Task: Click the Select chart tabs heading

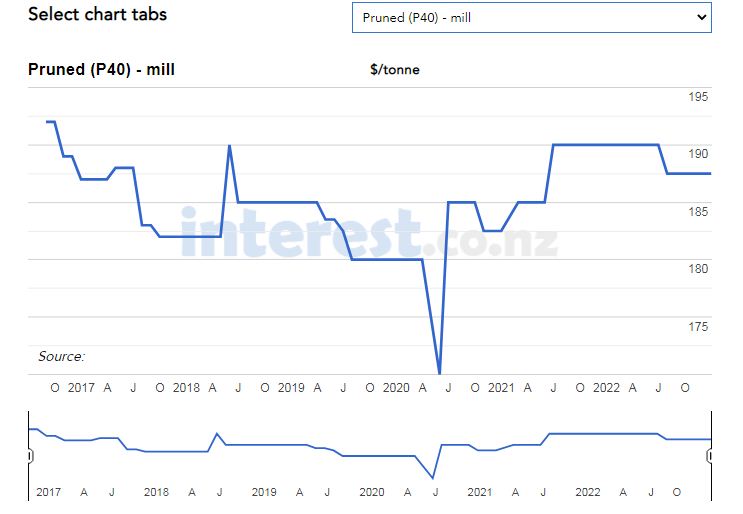Action: point(97,15)
